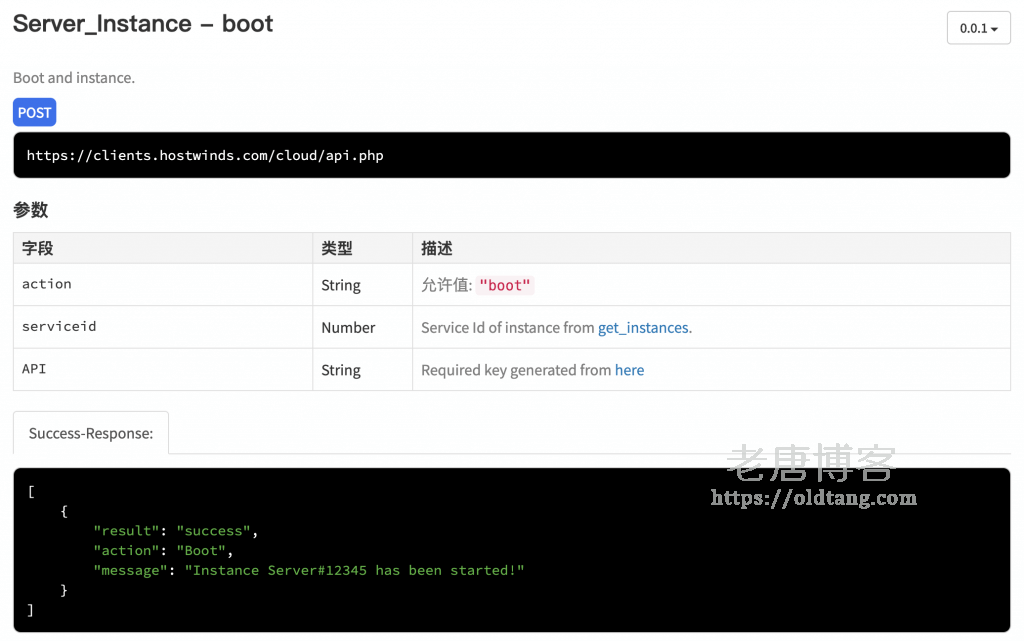
Task: Click the 类型 column header
Action: tap(337, 248)
